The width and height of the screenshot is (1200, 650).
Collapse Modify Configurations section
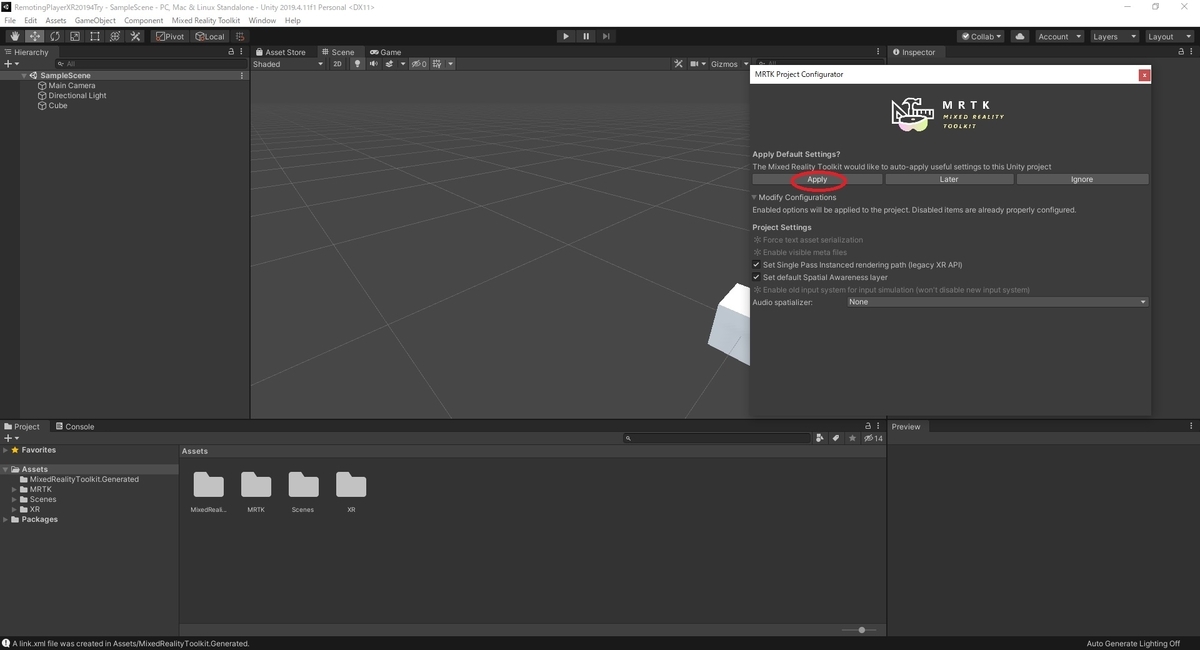(x=754, y=198)
